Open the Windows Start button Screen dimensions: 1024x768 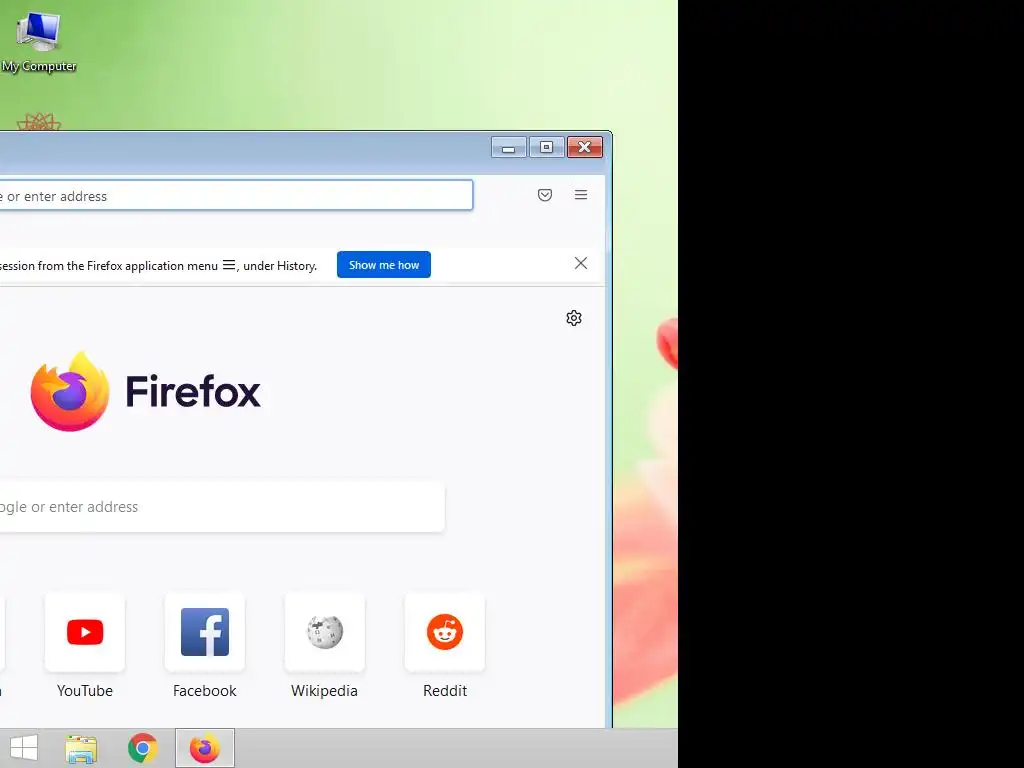click(24, 748)
